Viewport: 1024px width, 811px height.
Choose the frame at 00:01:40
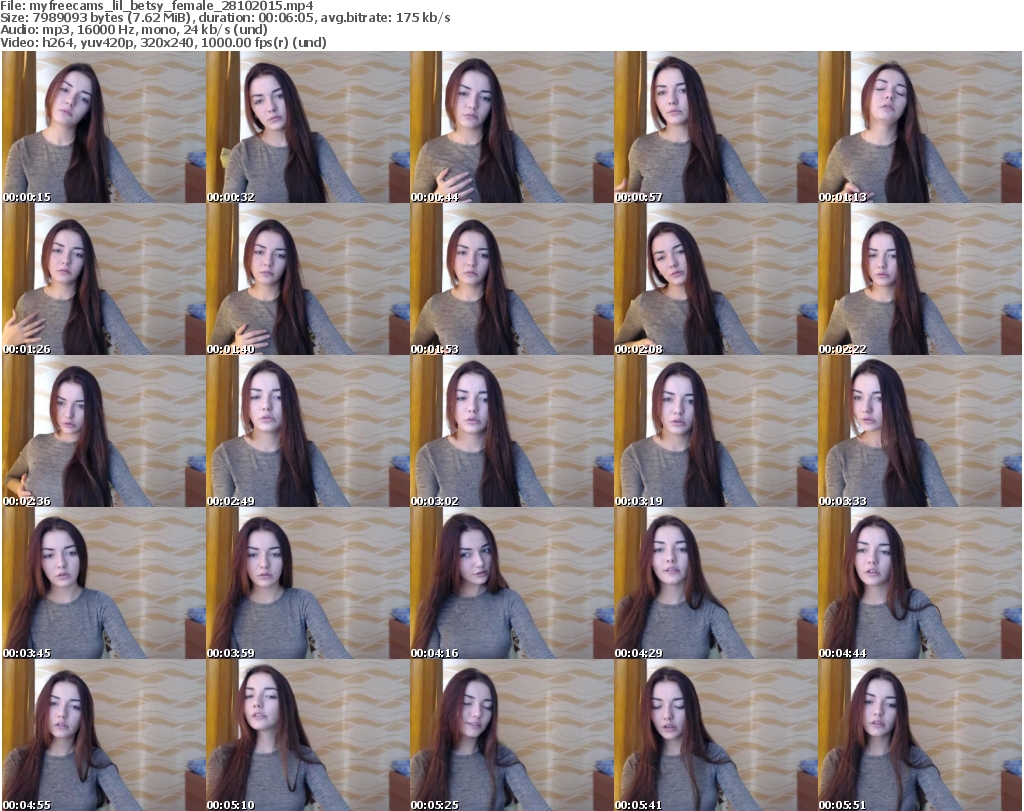[308, 279]
